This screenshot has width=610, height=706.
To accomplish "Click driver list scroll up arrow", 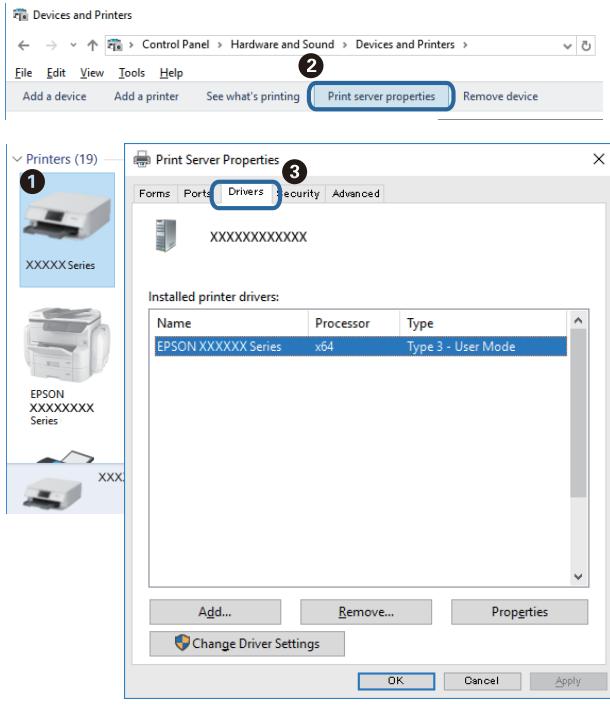I will click(578, 321).
